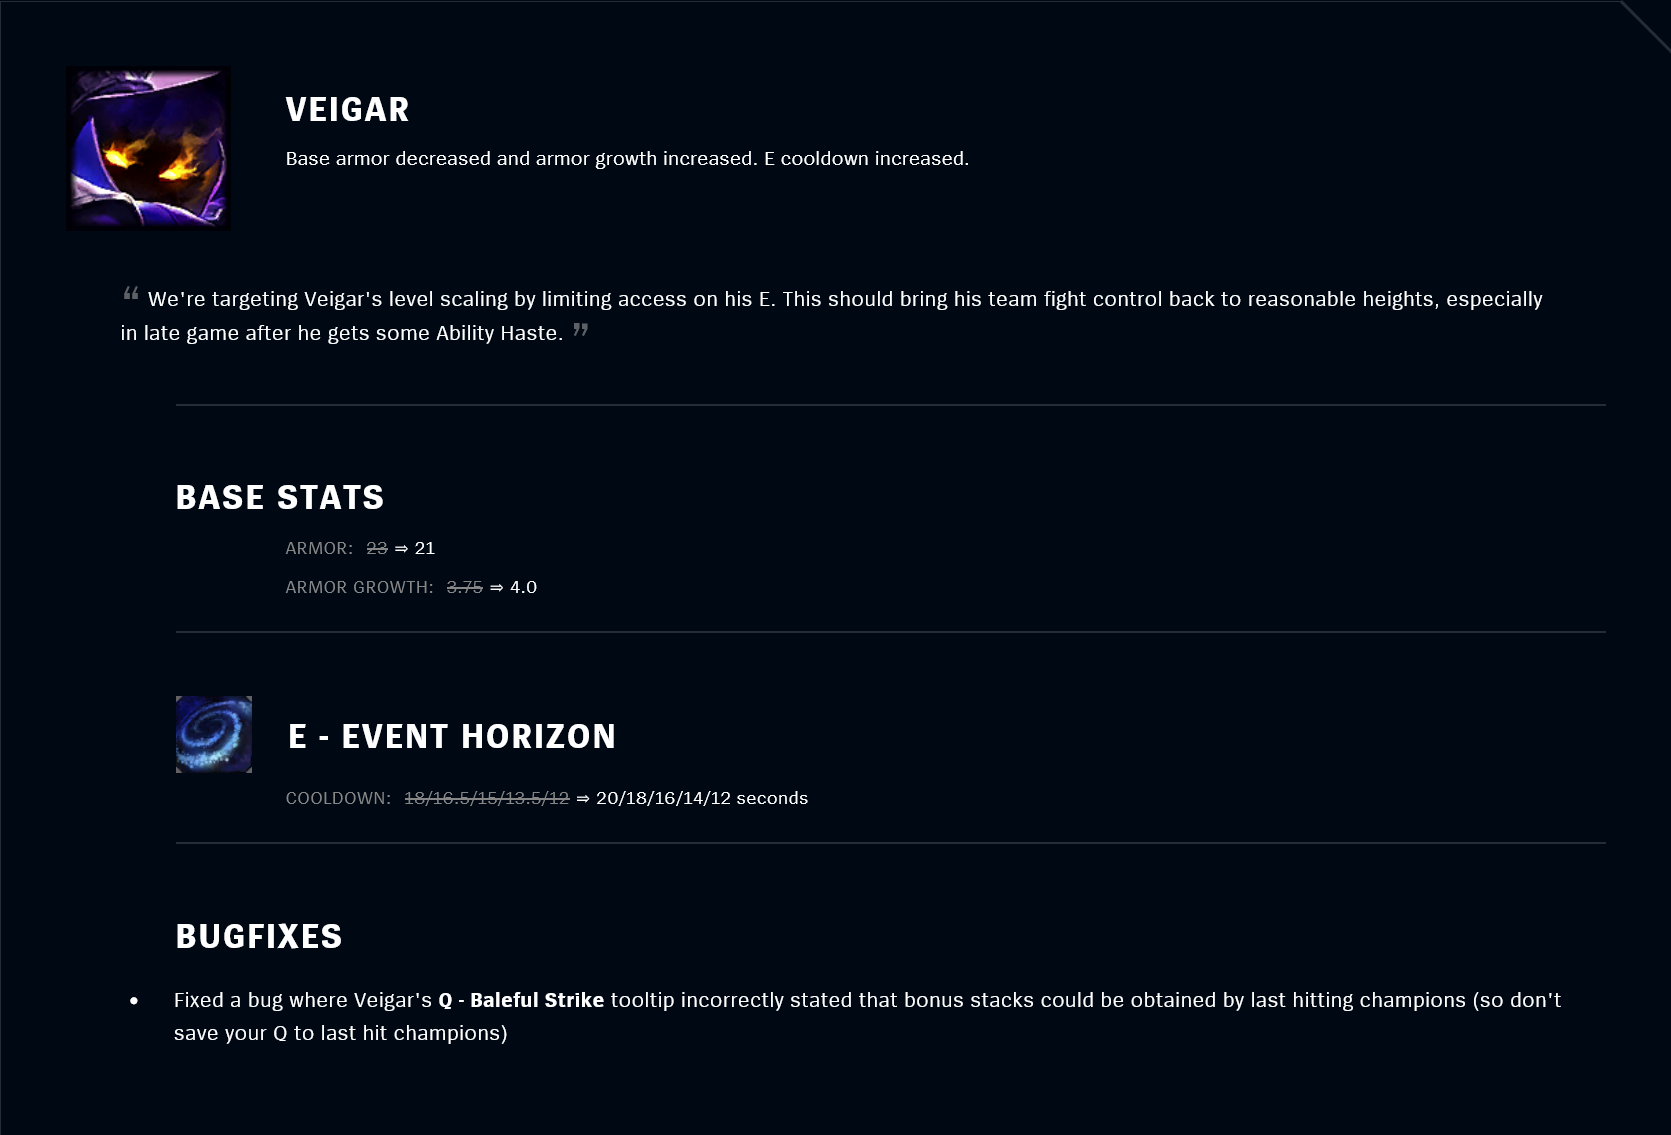Click the BUGFIXES heading
The image size is (1671, 1135).
tap(259, 936)
